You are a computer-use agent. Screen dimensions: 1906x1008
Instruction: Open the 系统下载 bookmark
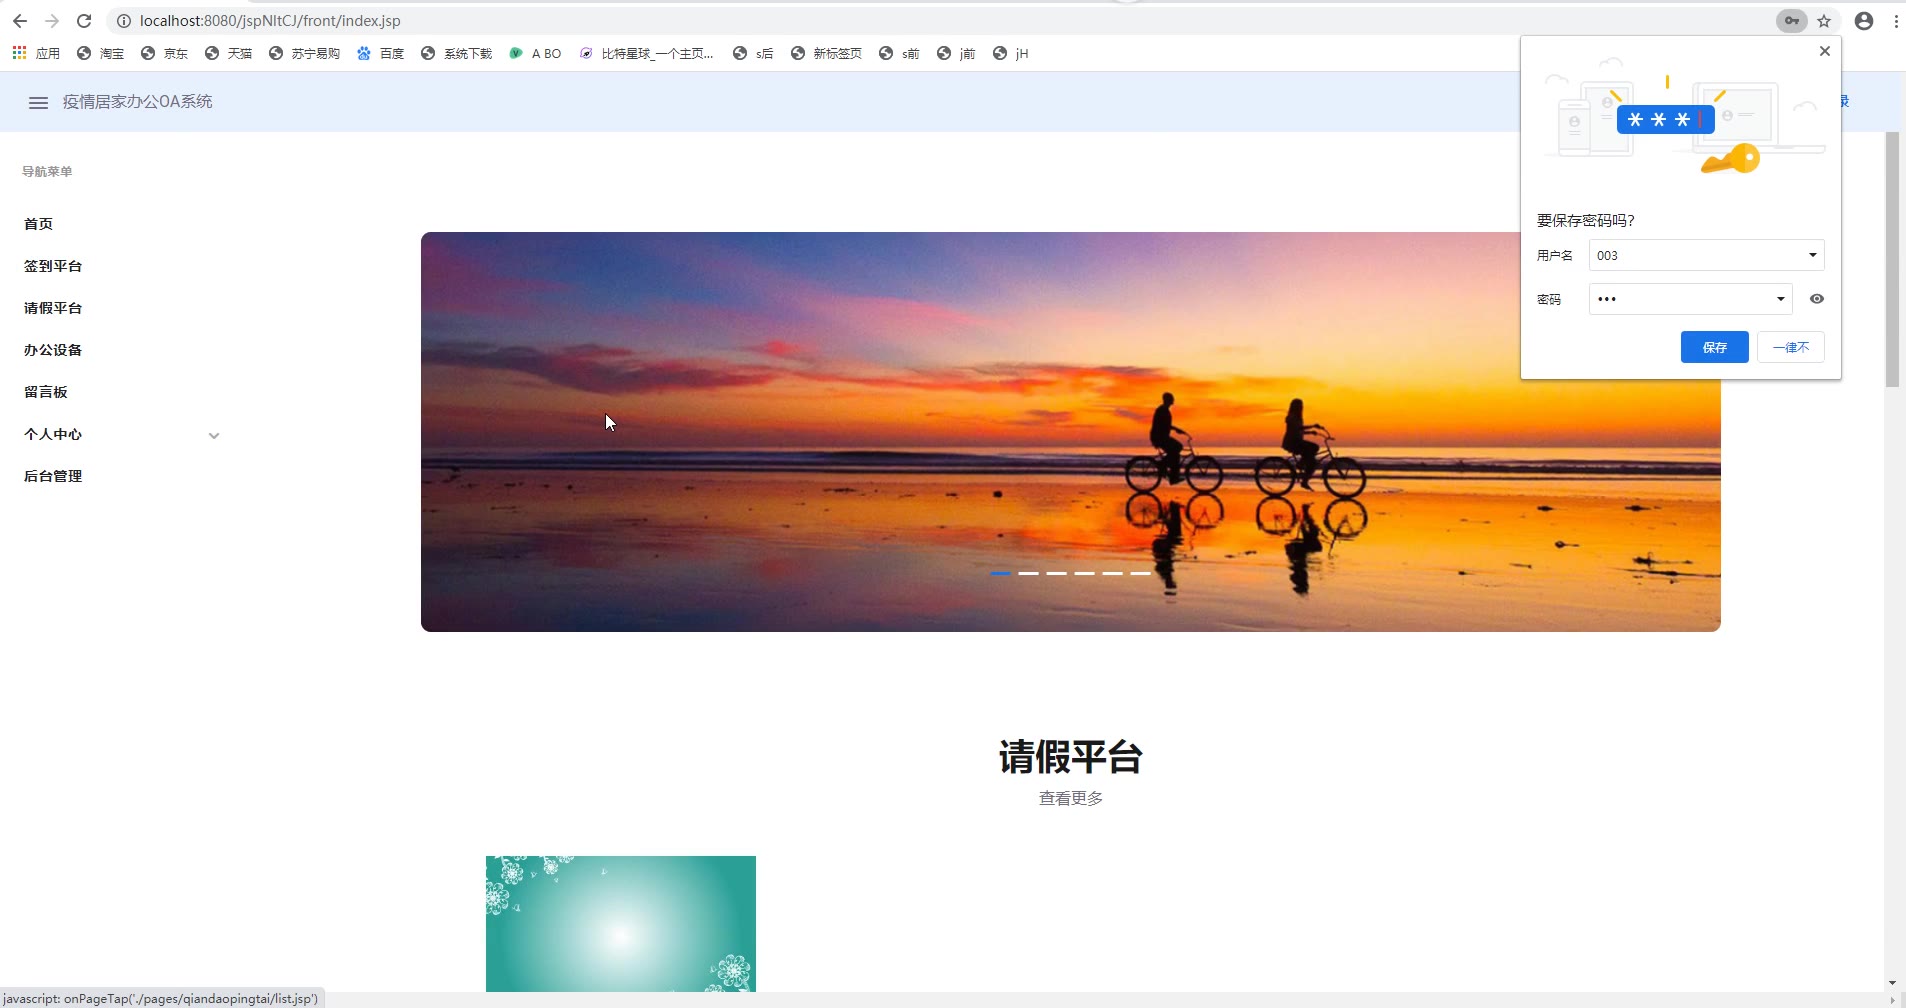point(456,53)
